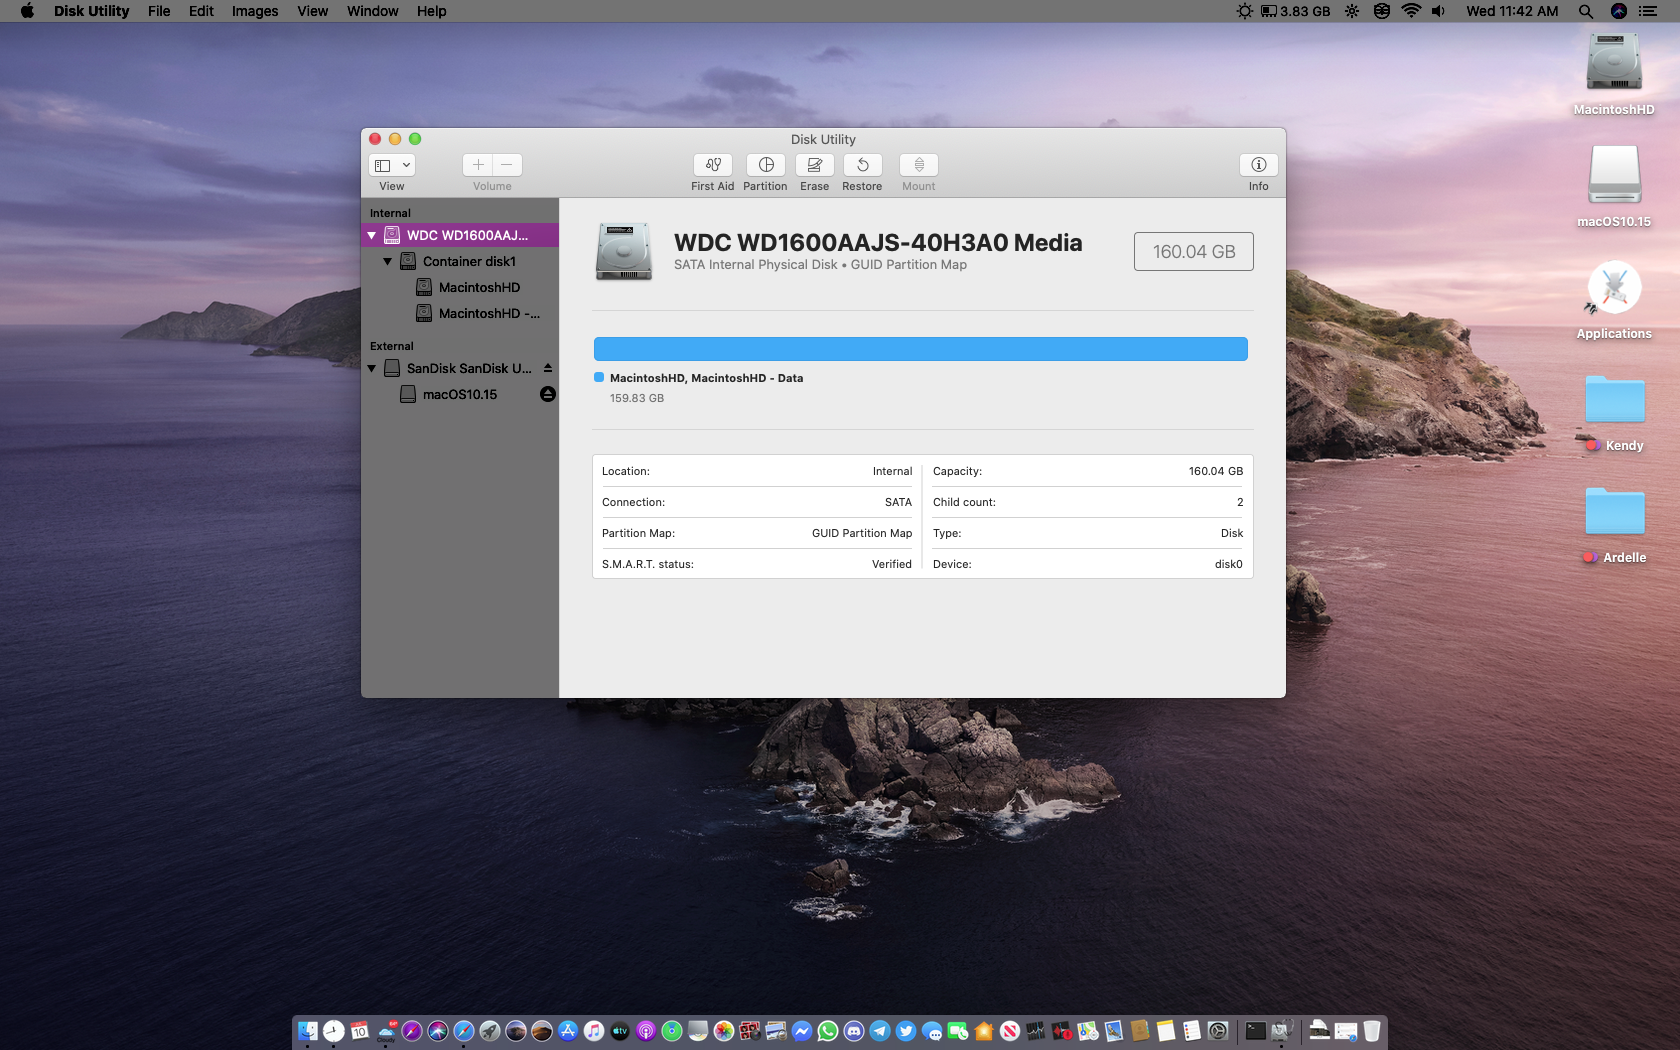Click the Partition Map GUID value
Image resolution: width=1680 pixels, height=1050 pixels.
coord(862,533)
